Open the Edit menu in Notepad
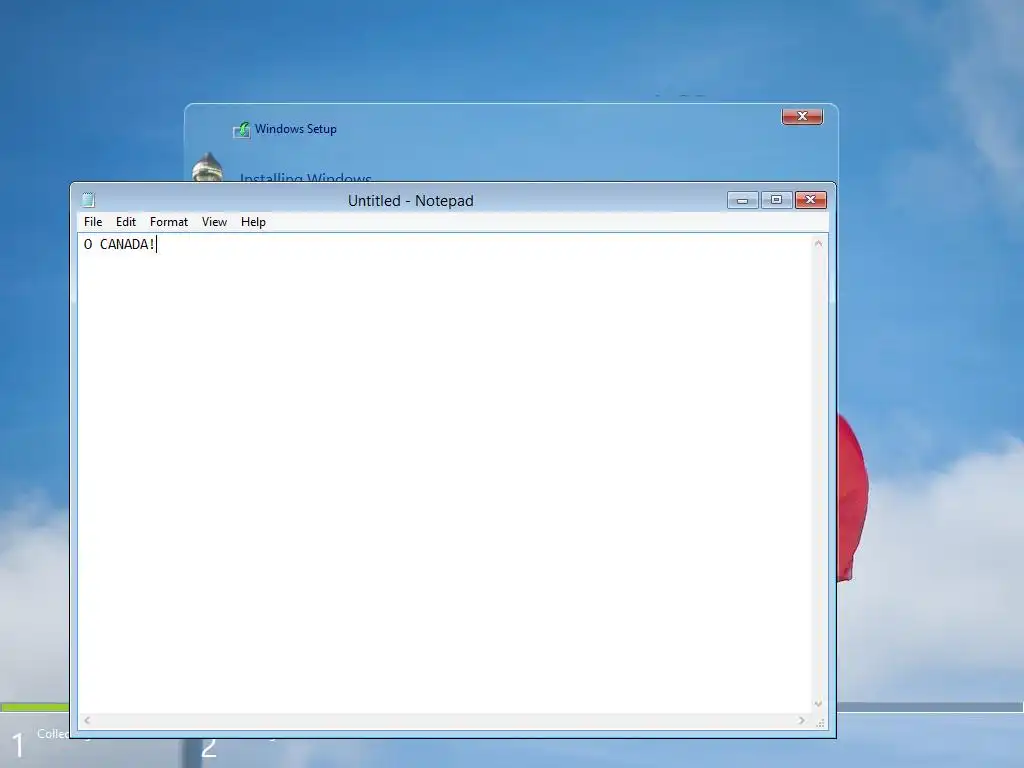The width and height of the screenshot is (1024, 768). click(125, 222)
